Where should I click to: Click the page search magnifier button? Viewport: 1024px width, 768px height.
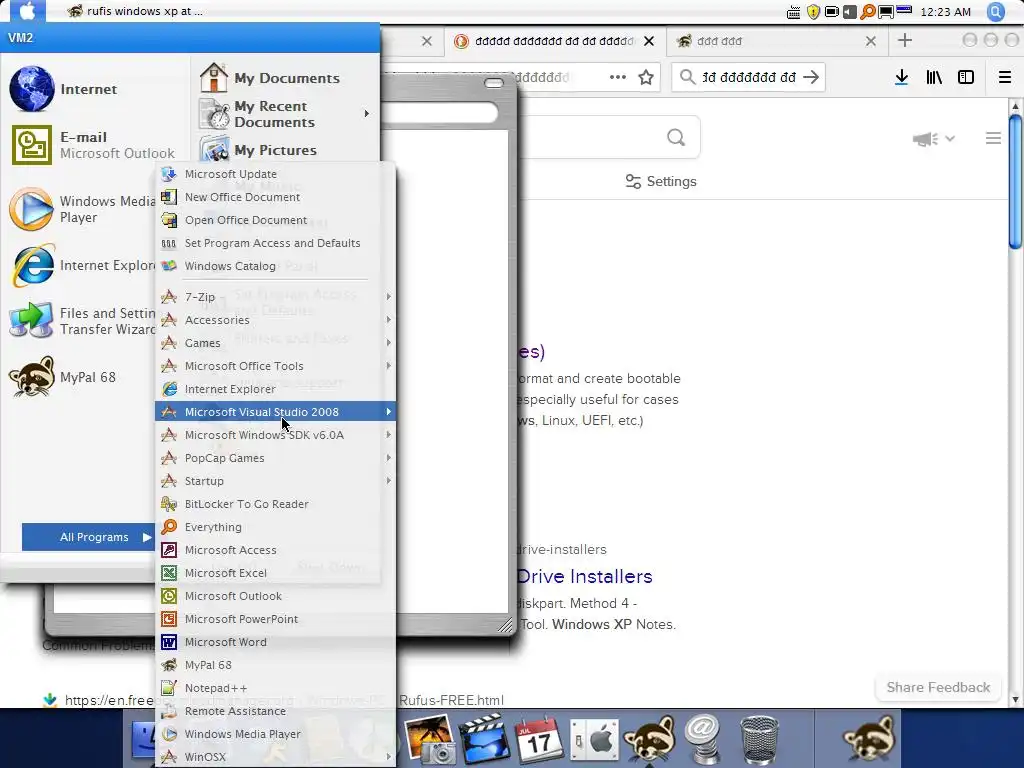click(676, 137)
